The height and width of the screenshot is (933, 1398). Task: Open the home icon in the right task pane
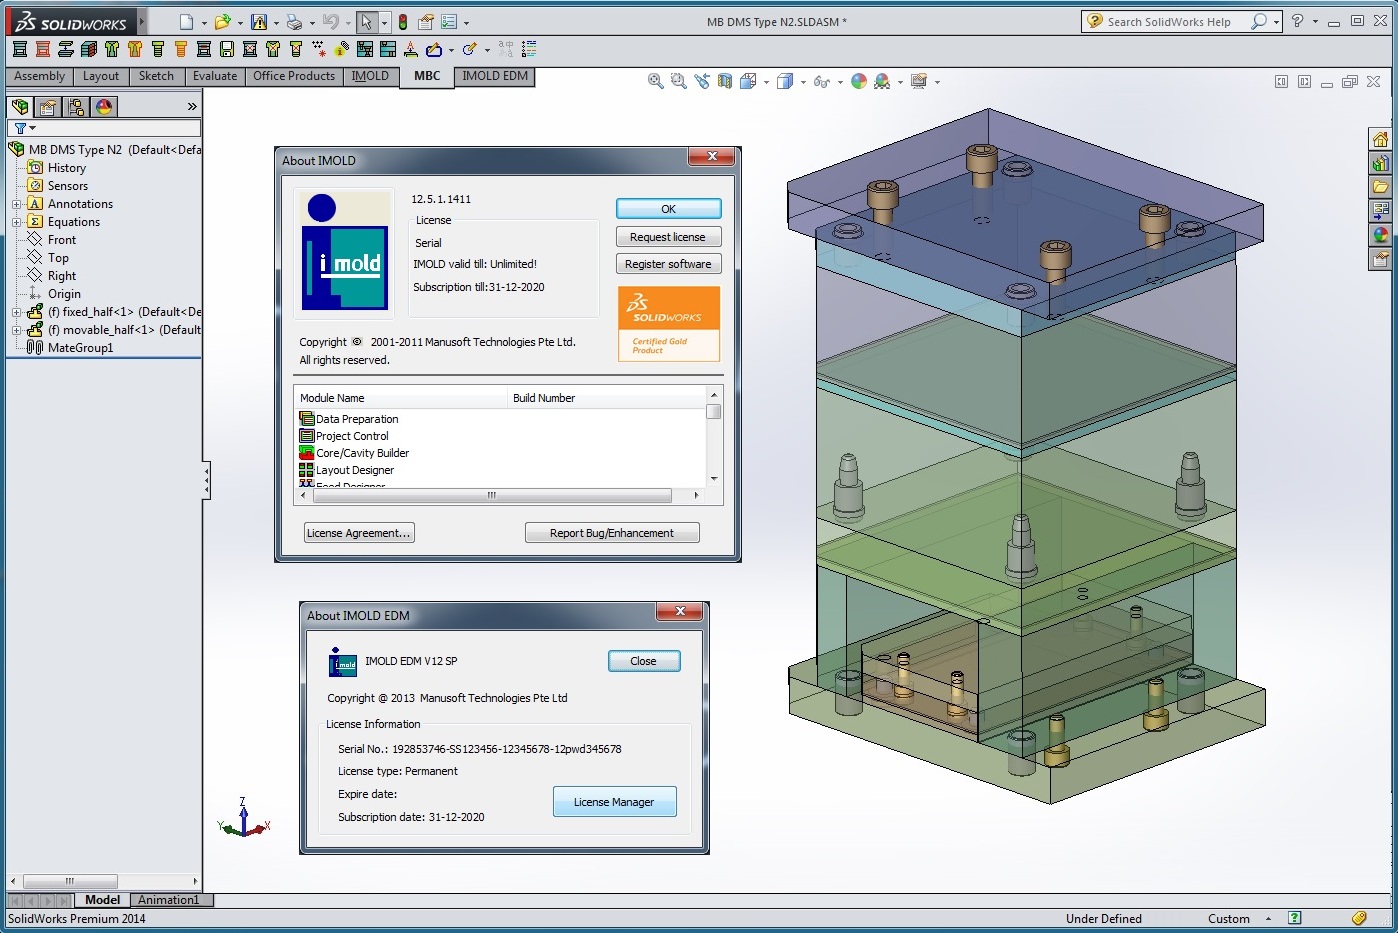(x=1380, y=139)
